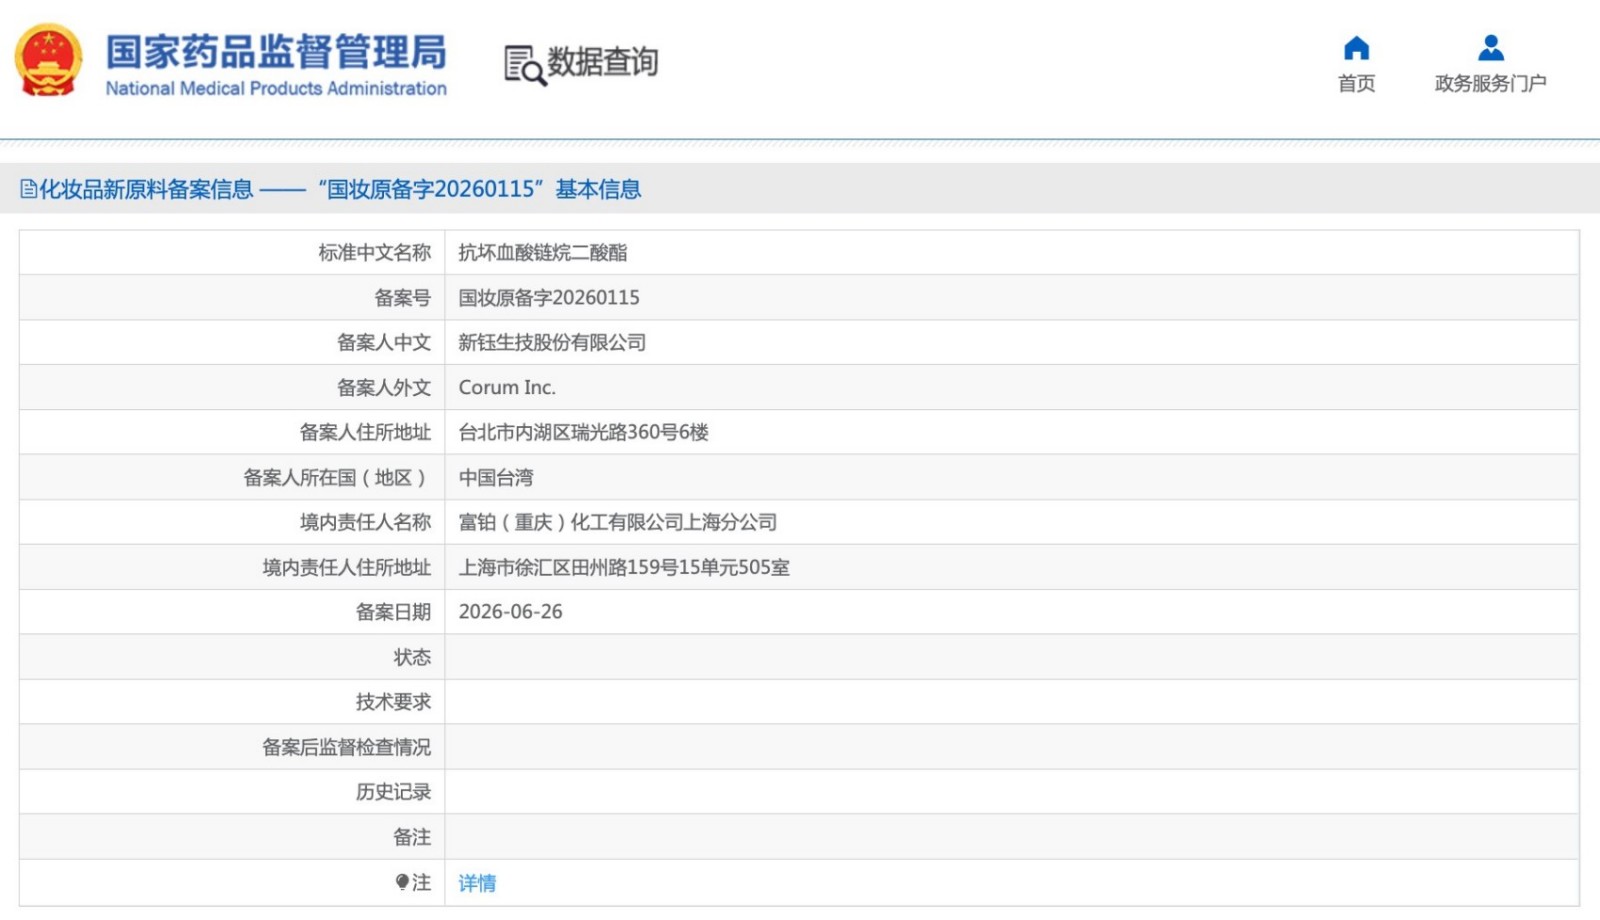Screen dimensions: 1600x920
Task: Open the 政务服务门户 user portal icon
Action: [1490, 48]
